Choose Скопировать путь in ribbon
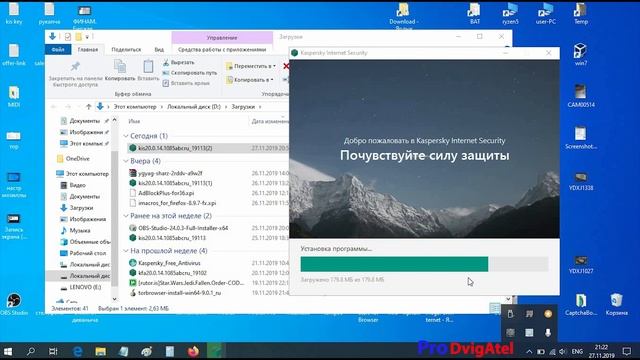The width and height of the screenshot is (640, 360). click(x=190, y=73)
